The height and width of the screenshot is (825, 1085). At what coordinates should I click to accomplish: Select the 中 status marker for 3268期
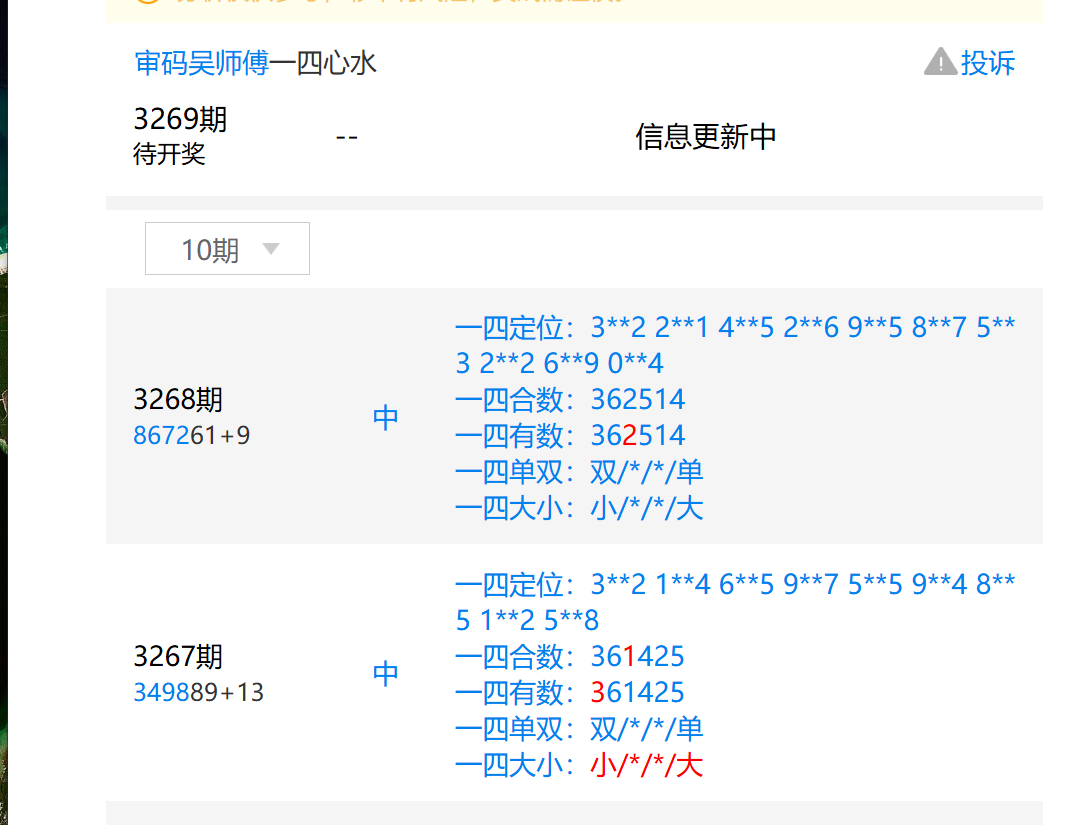click(x=385, y=417)
